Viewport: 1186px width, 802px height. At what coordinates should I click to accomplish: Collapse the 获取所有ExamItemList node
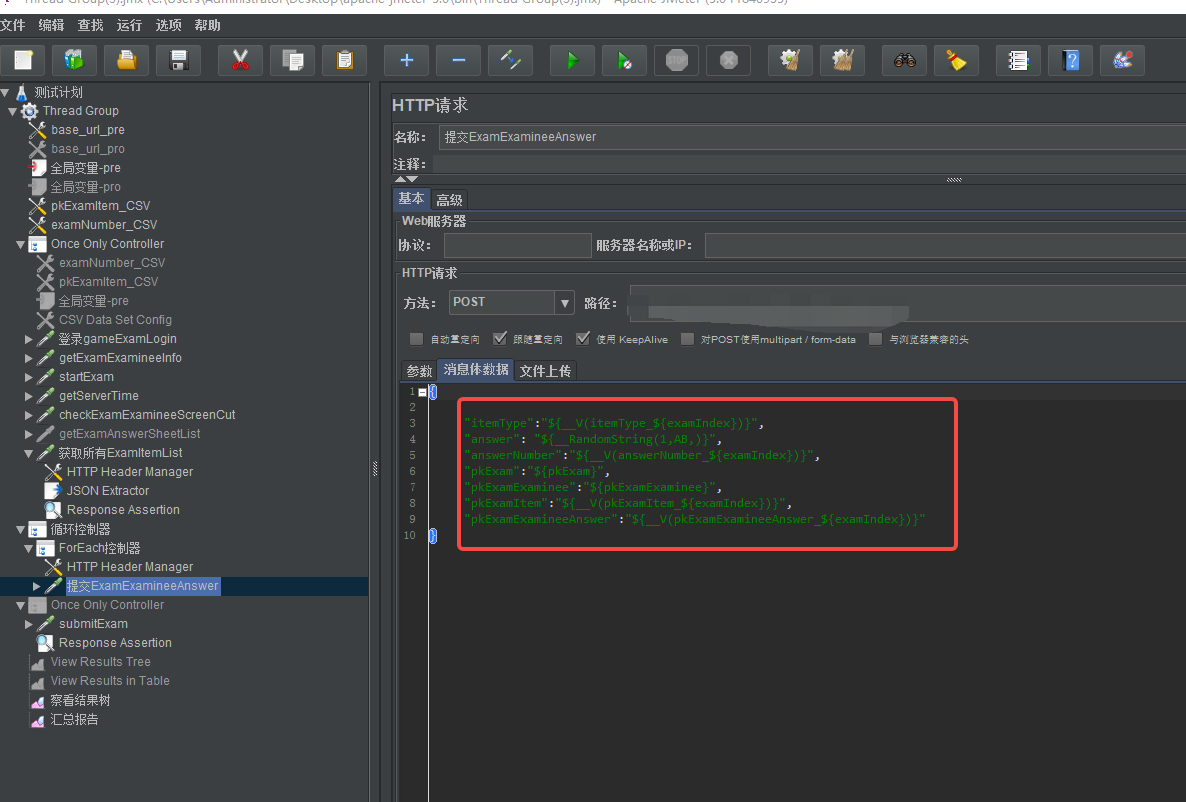pyautogui.click(x=29, y=453)
